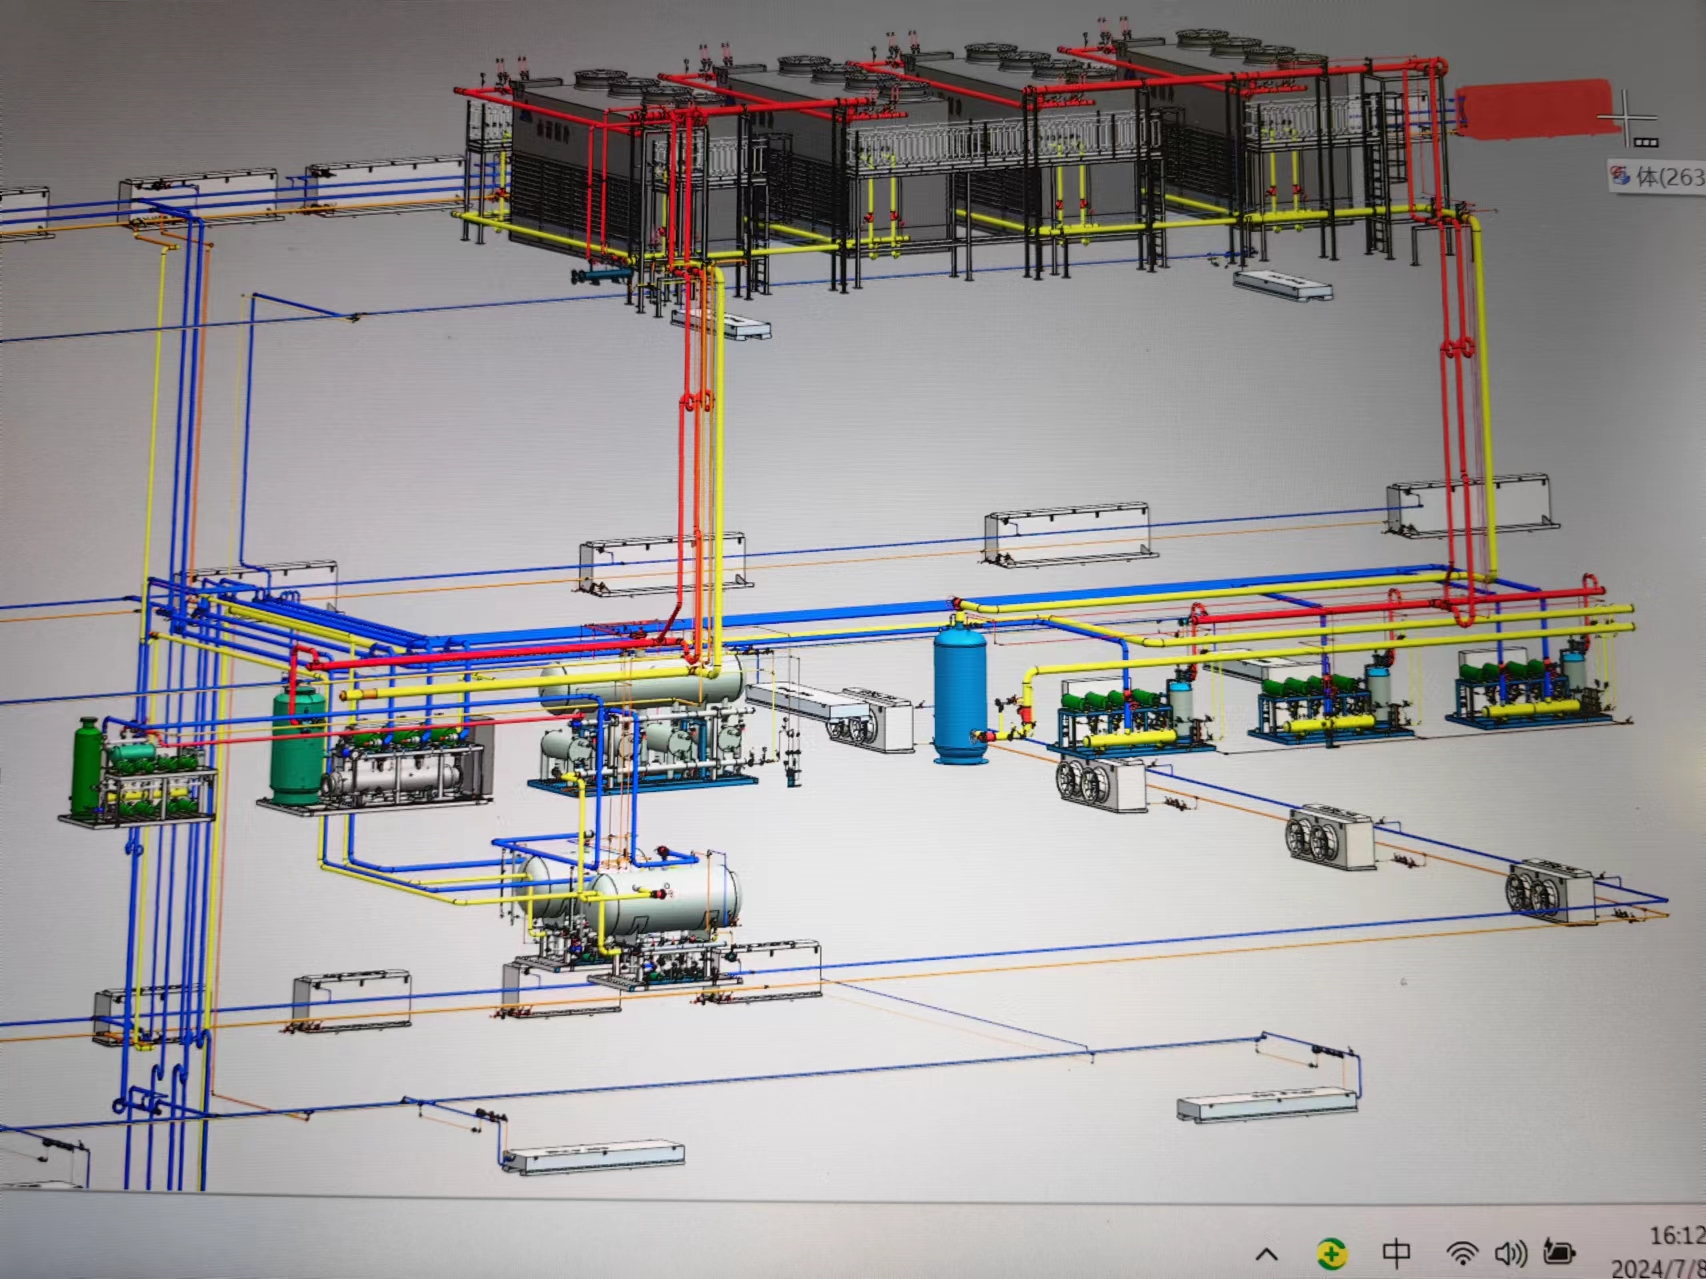The height and width of the screenshot is (1279, 1706).
Task: Click the large white horizontal vessel at bottom center
Action: click(x=640, y=893)
